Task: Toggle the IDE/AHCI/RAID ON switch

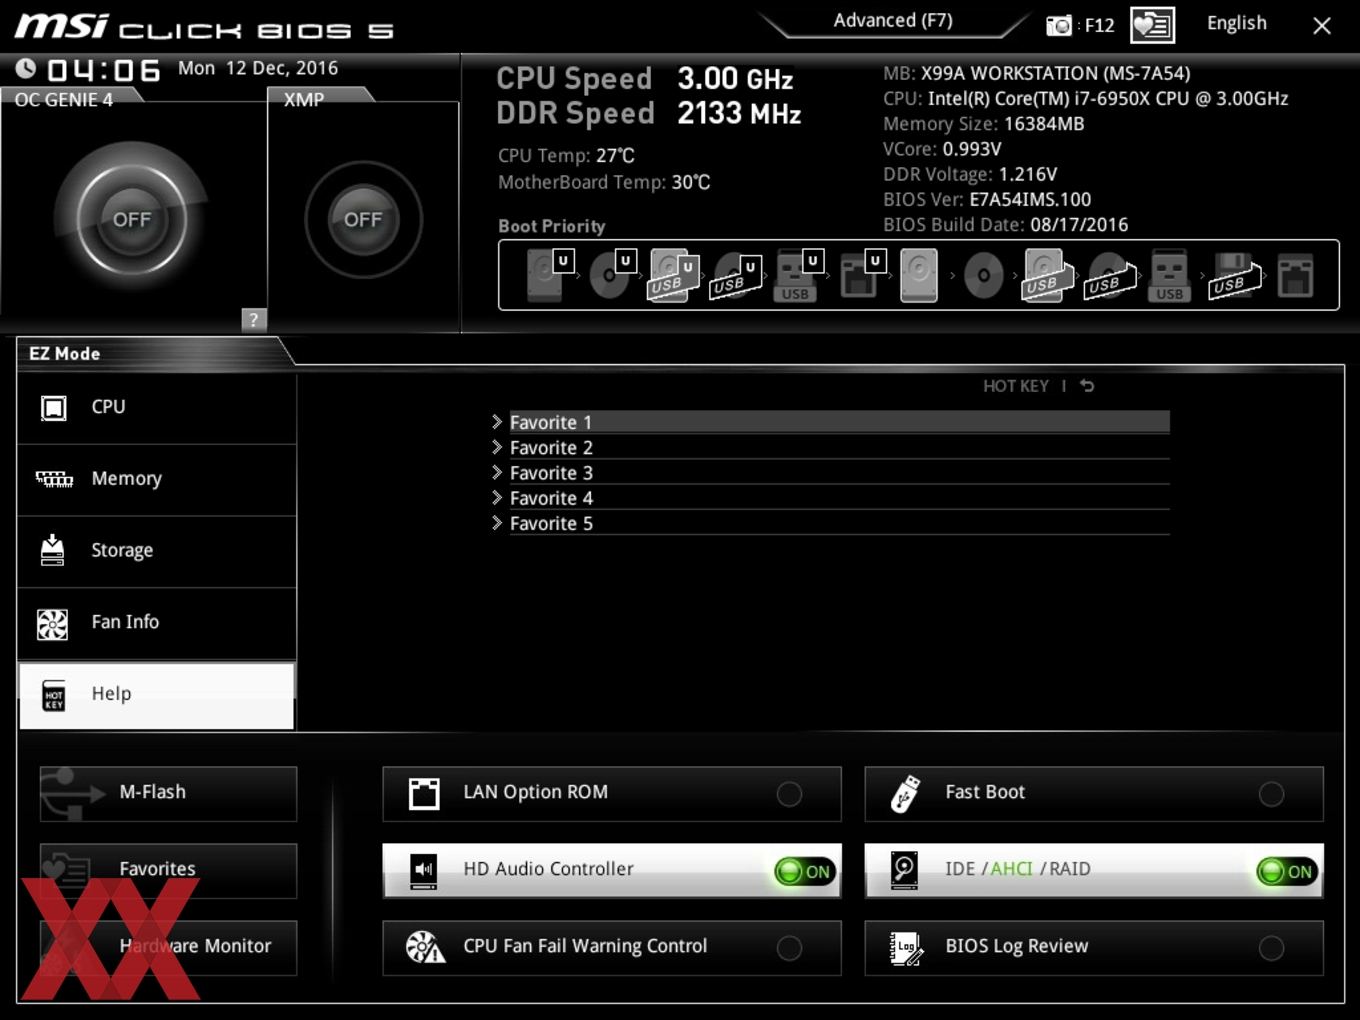Action: [x=1286, y=871]
